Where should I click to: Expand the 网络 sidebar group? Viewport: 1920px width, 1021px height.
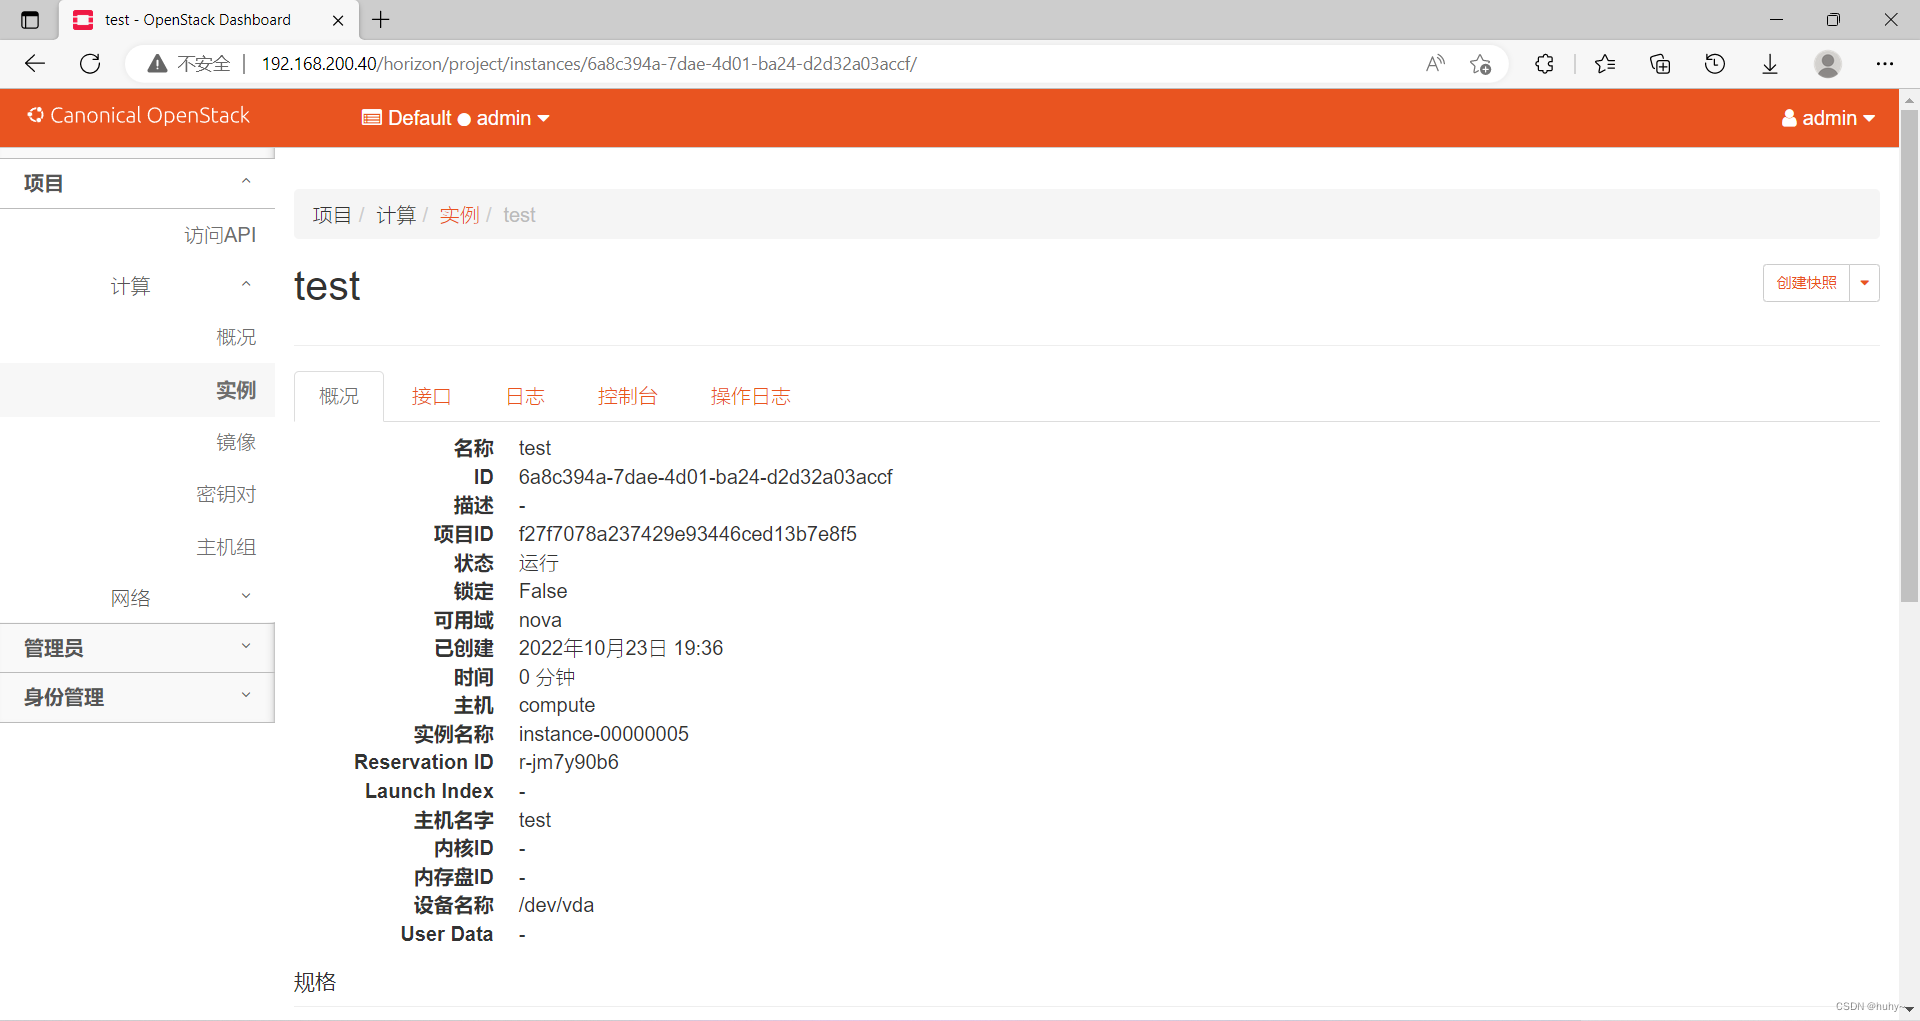click(x=137, y=598)
